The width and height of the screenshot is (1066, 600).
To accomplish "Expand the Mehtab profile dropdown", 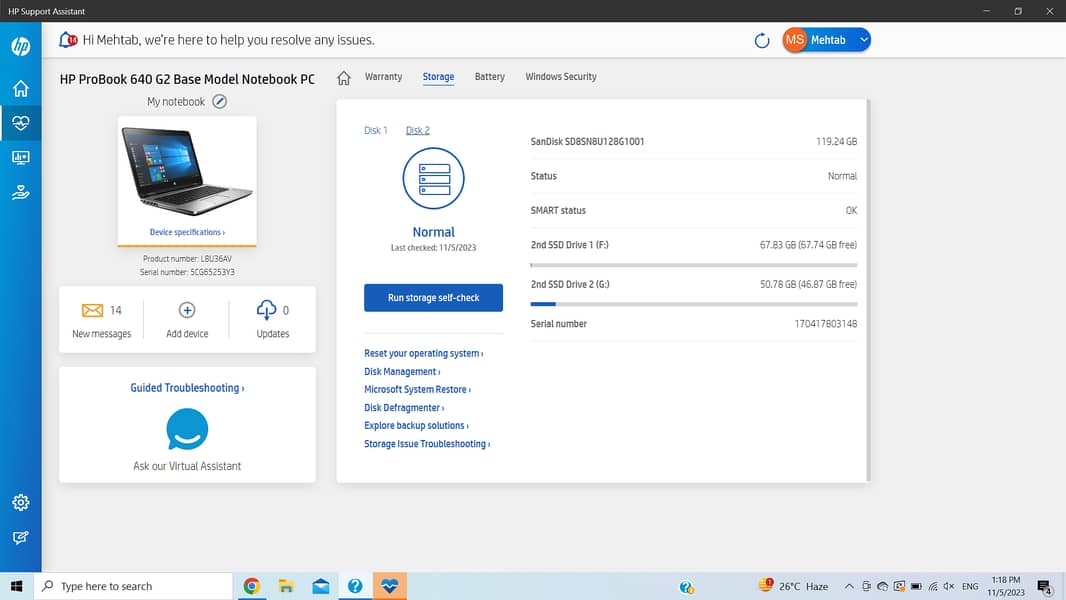I will click(864, 40).
